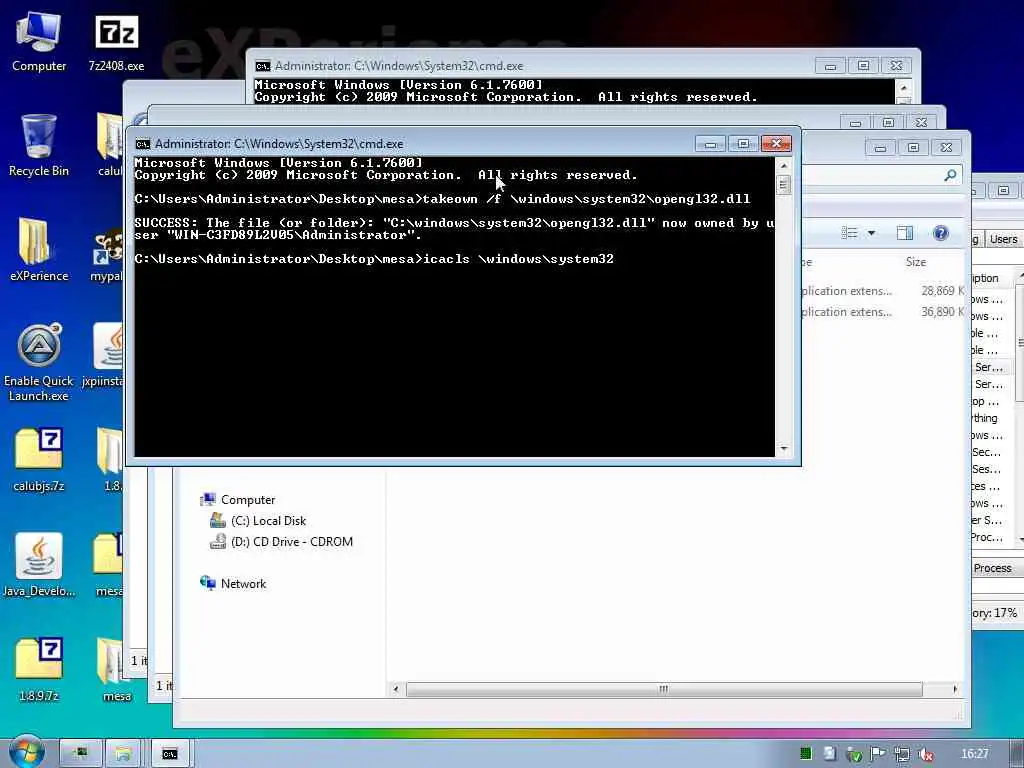This screenshot has height=768, width=1024.
Task: Open the view options dropdown arrow
Action: click(x=871, y=233)
